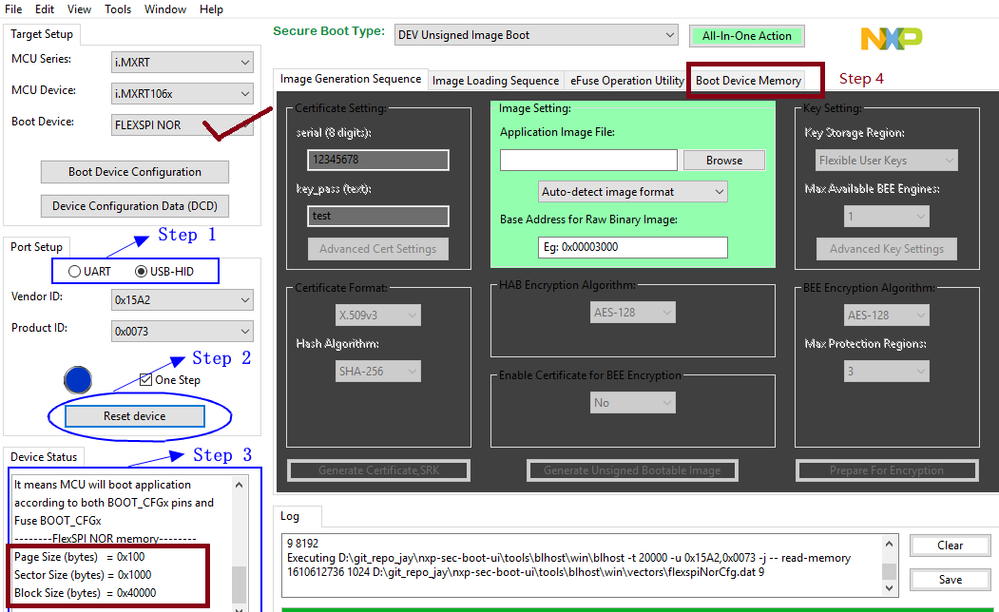Open the Help menu

tap(211, 9)
